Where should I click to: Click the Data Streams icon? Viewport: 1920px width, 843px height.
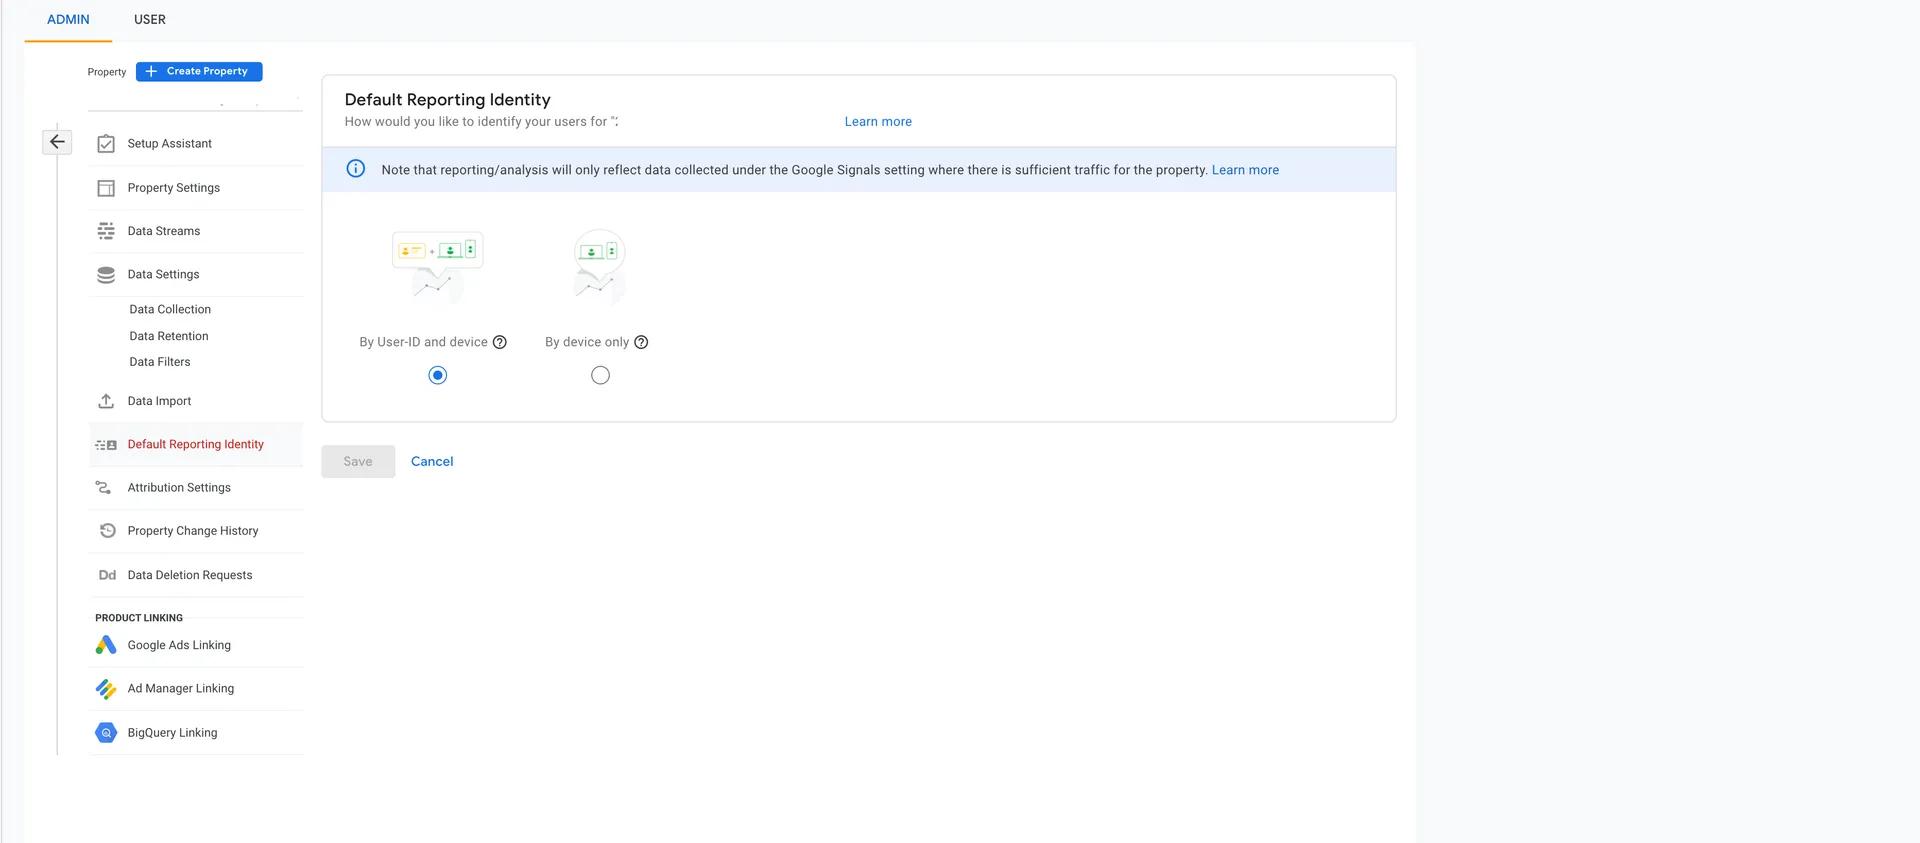point(106,231)
